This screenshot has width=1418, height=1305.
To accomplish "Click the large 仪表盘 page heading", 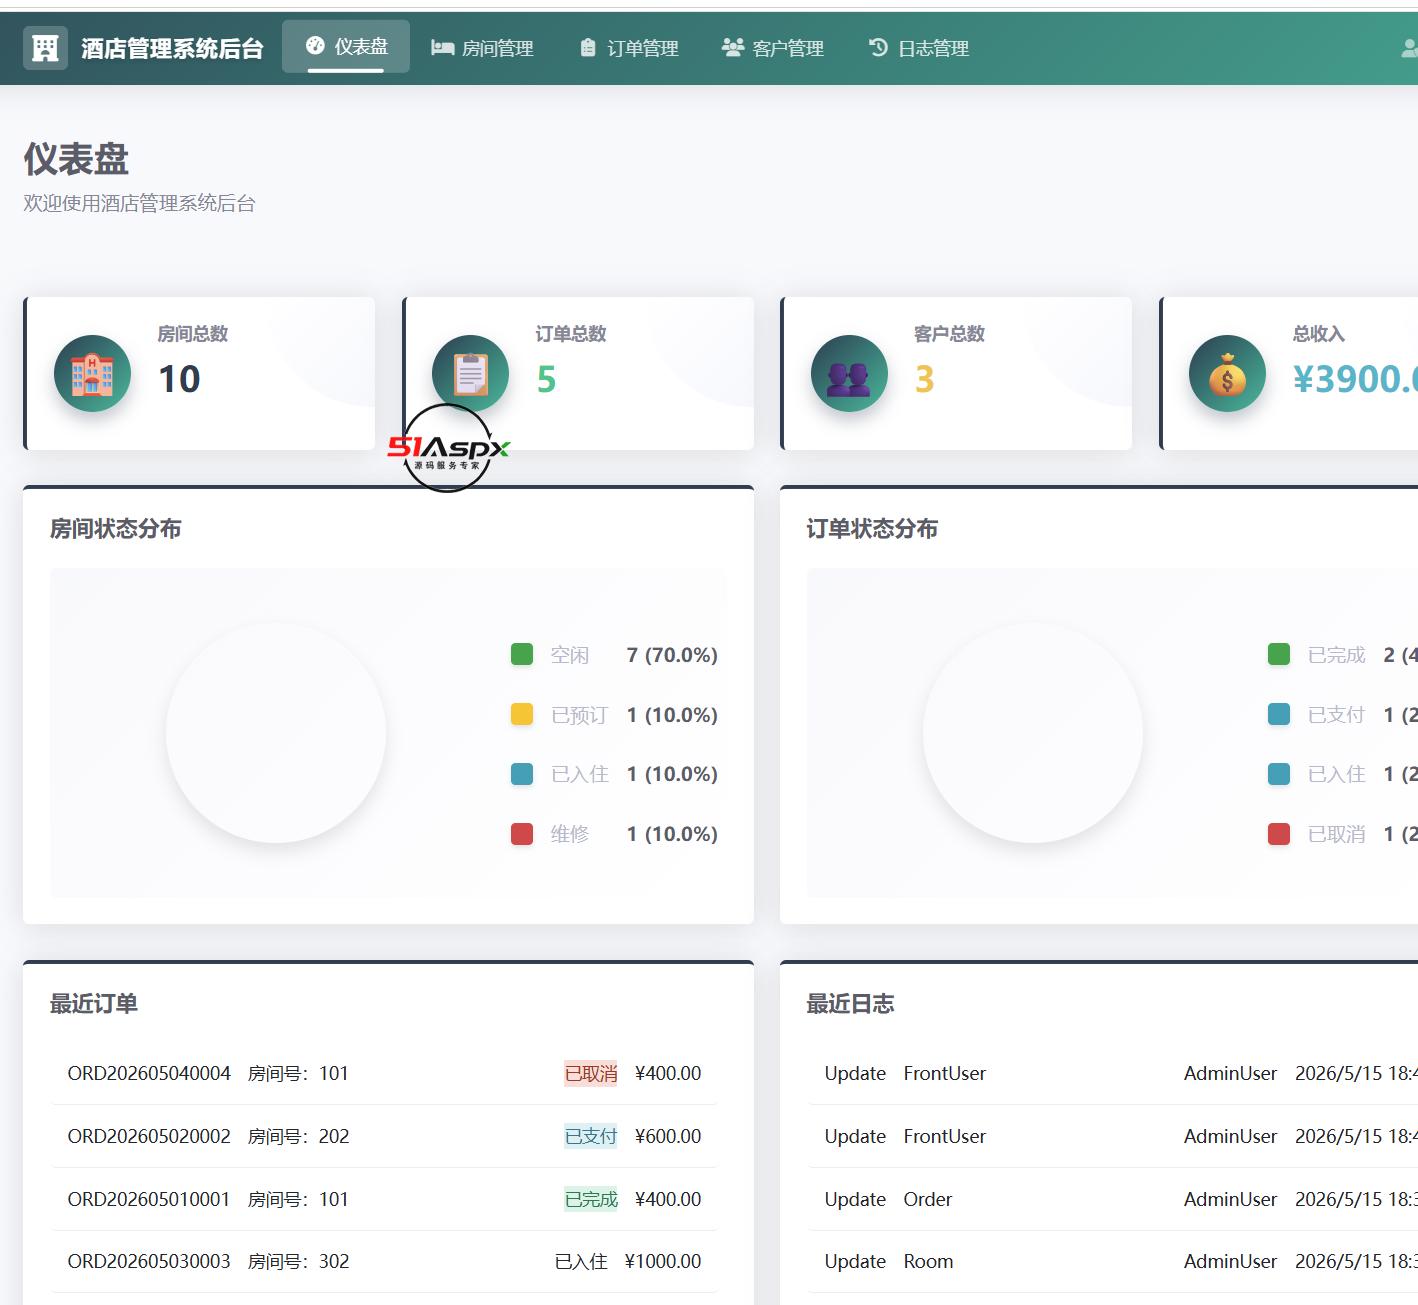I will click(77, 159).
